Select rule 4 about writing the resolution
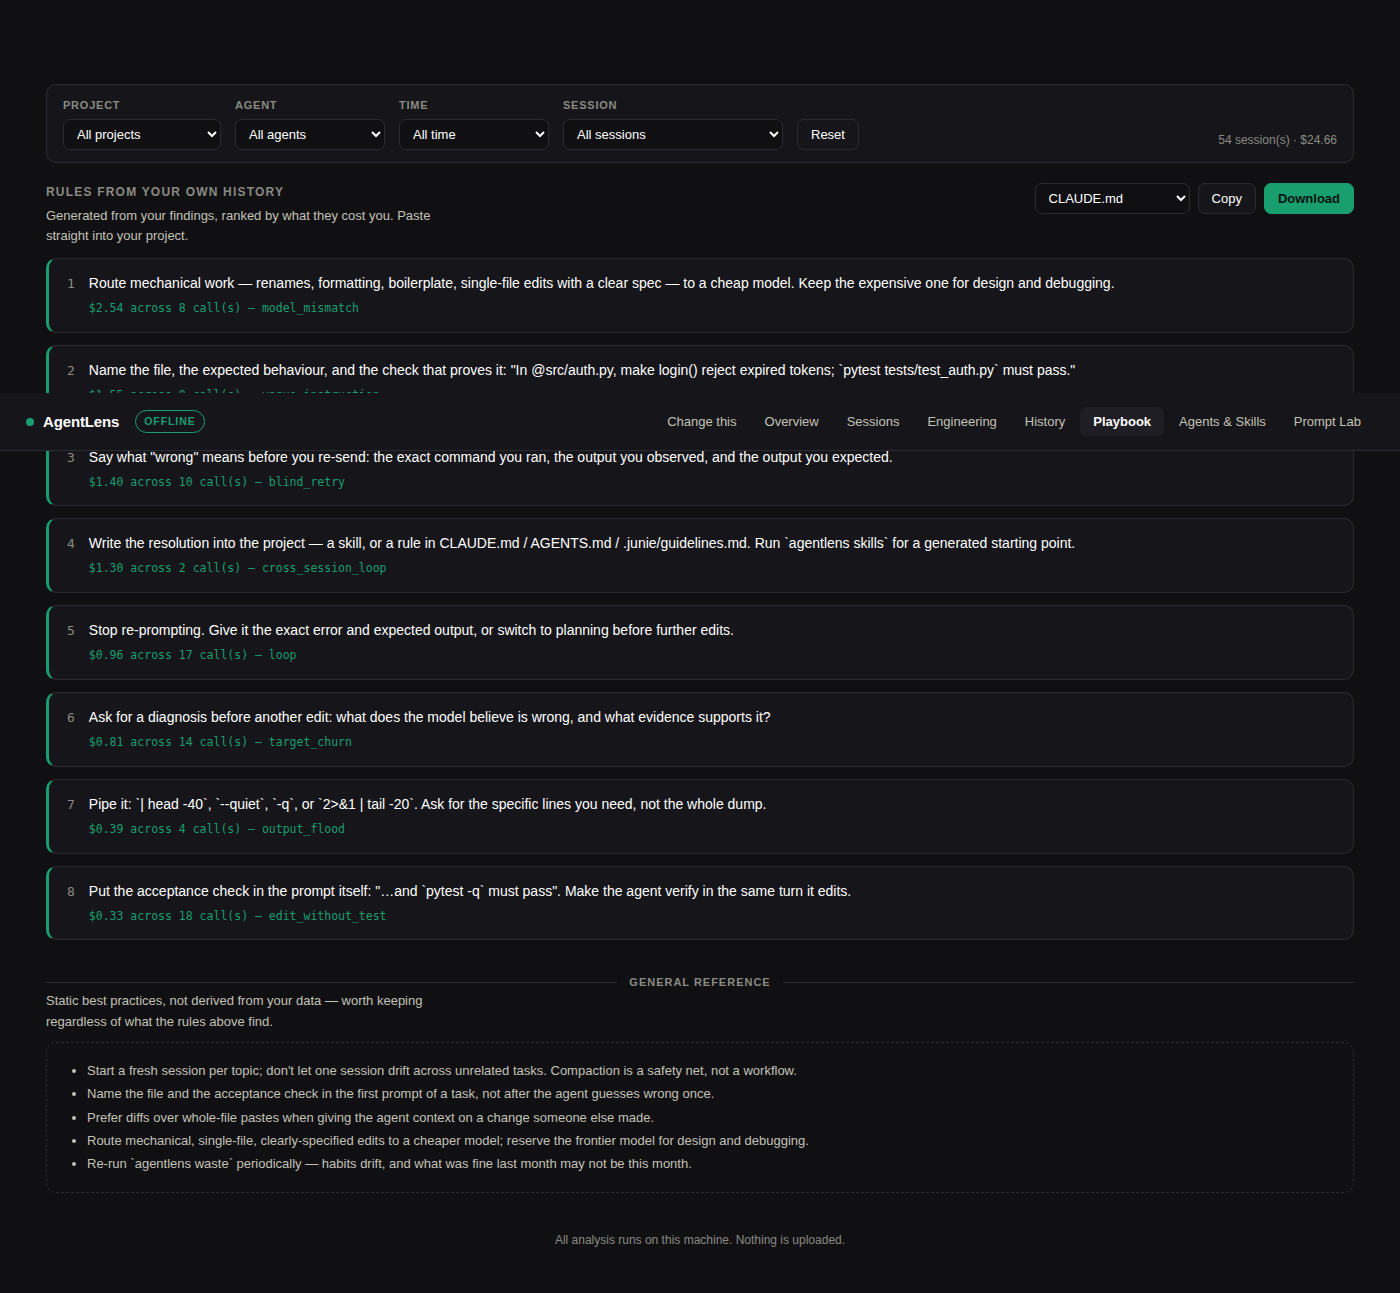Screen dimensions: 1400x1293 tap(700, 555)
